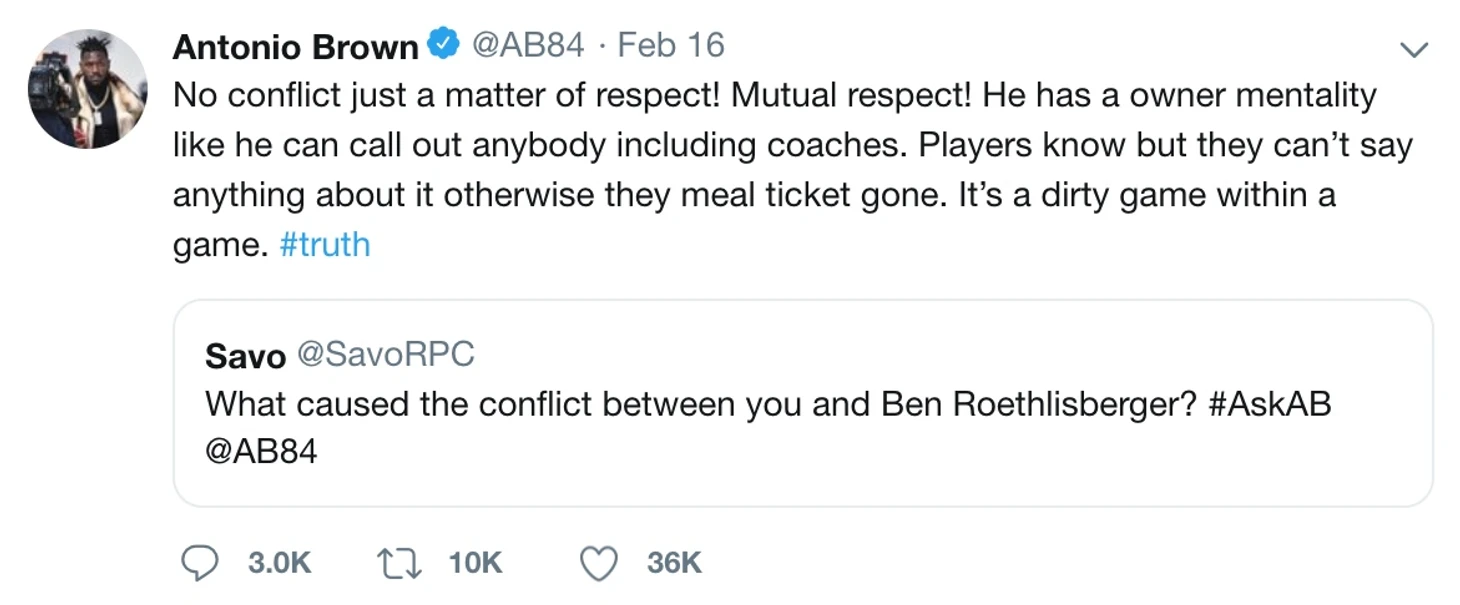View the 10K retweets count
1460x605 pixels.
tap(475, 563)
